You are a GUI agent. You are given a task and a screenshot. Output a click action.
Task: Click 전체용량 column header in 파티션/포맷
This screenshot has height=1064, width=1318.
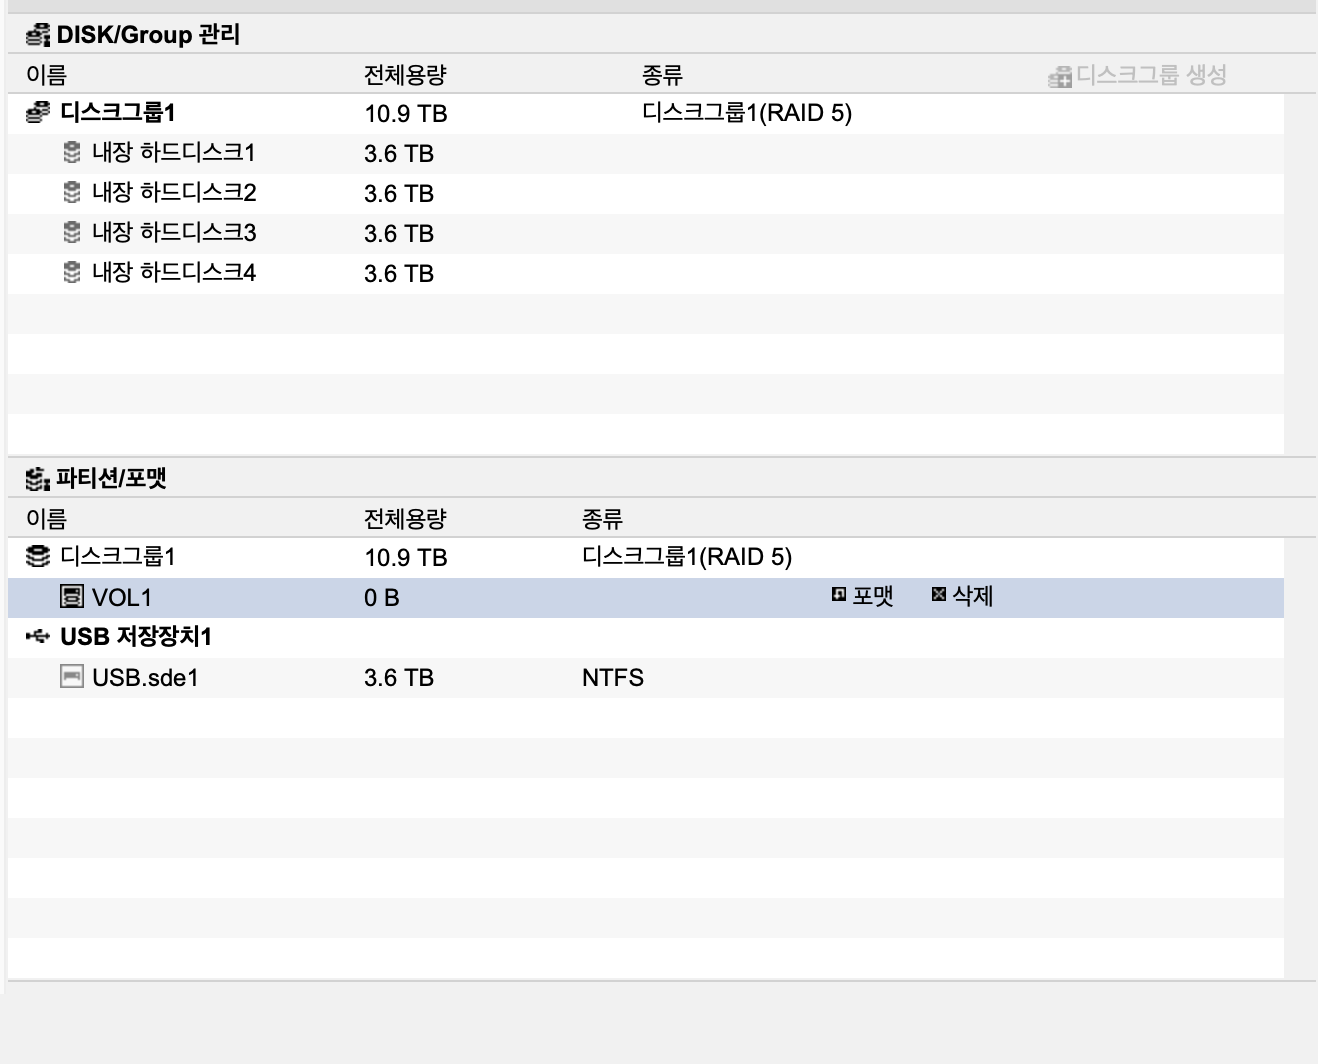[x=405, y=519]
